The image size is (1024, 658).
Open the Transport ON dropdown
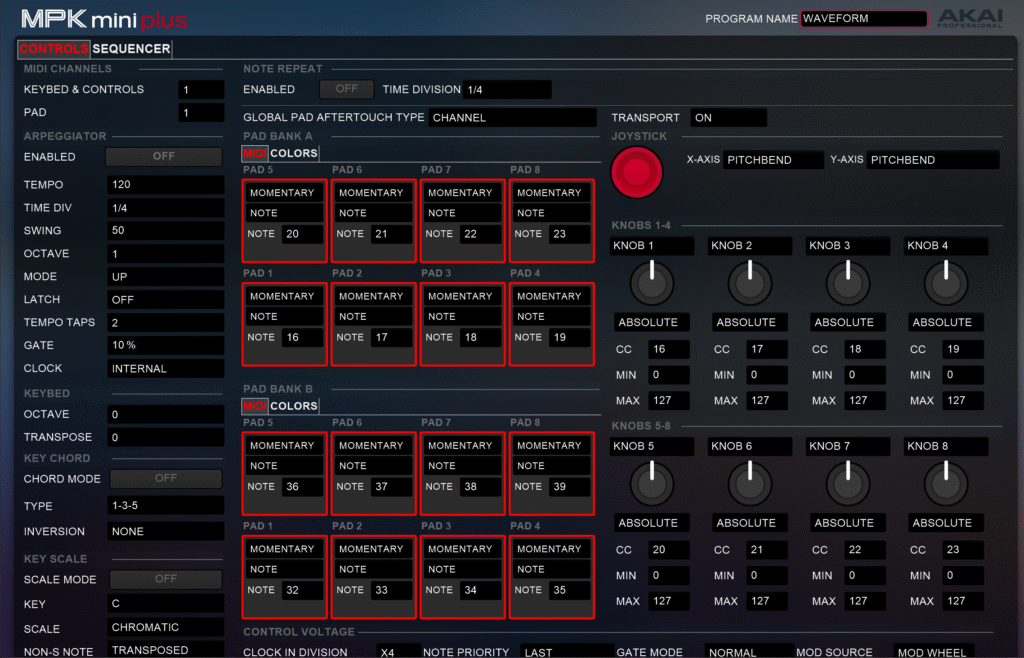point(729,118)
